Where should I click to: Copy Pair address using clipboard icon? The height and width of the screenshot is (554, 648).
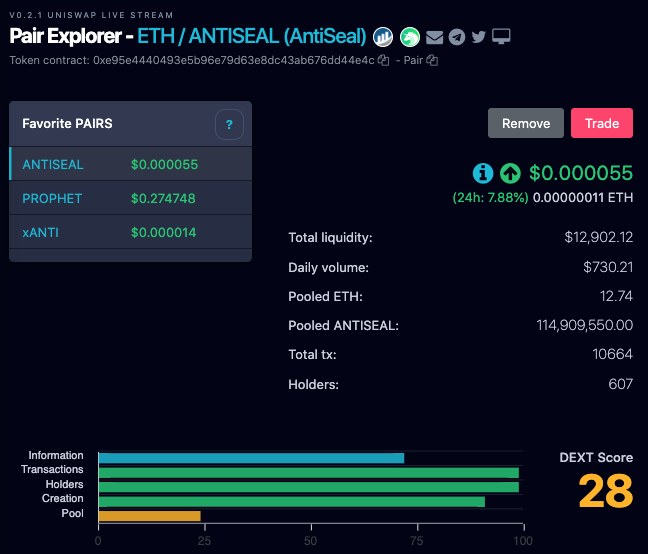[x=432, y=60]
